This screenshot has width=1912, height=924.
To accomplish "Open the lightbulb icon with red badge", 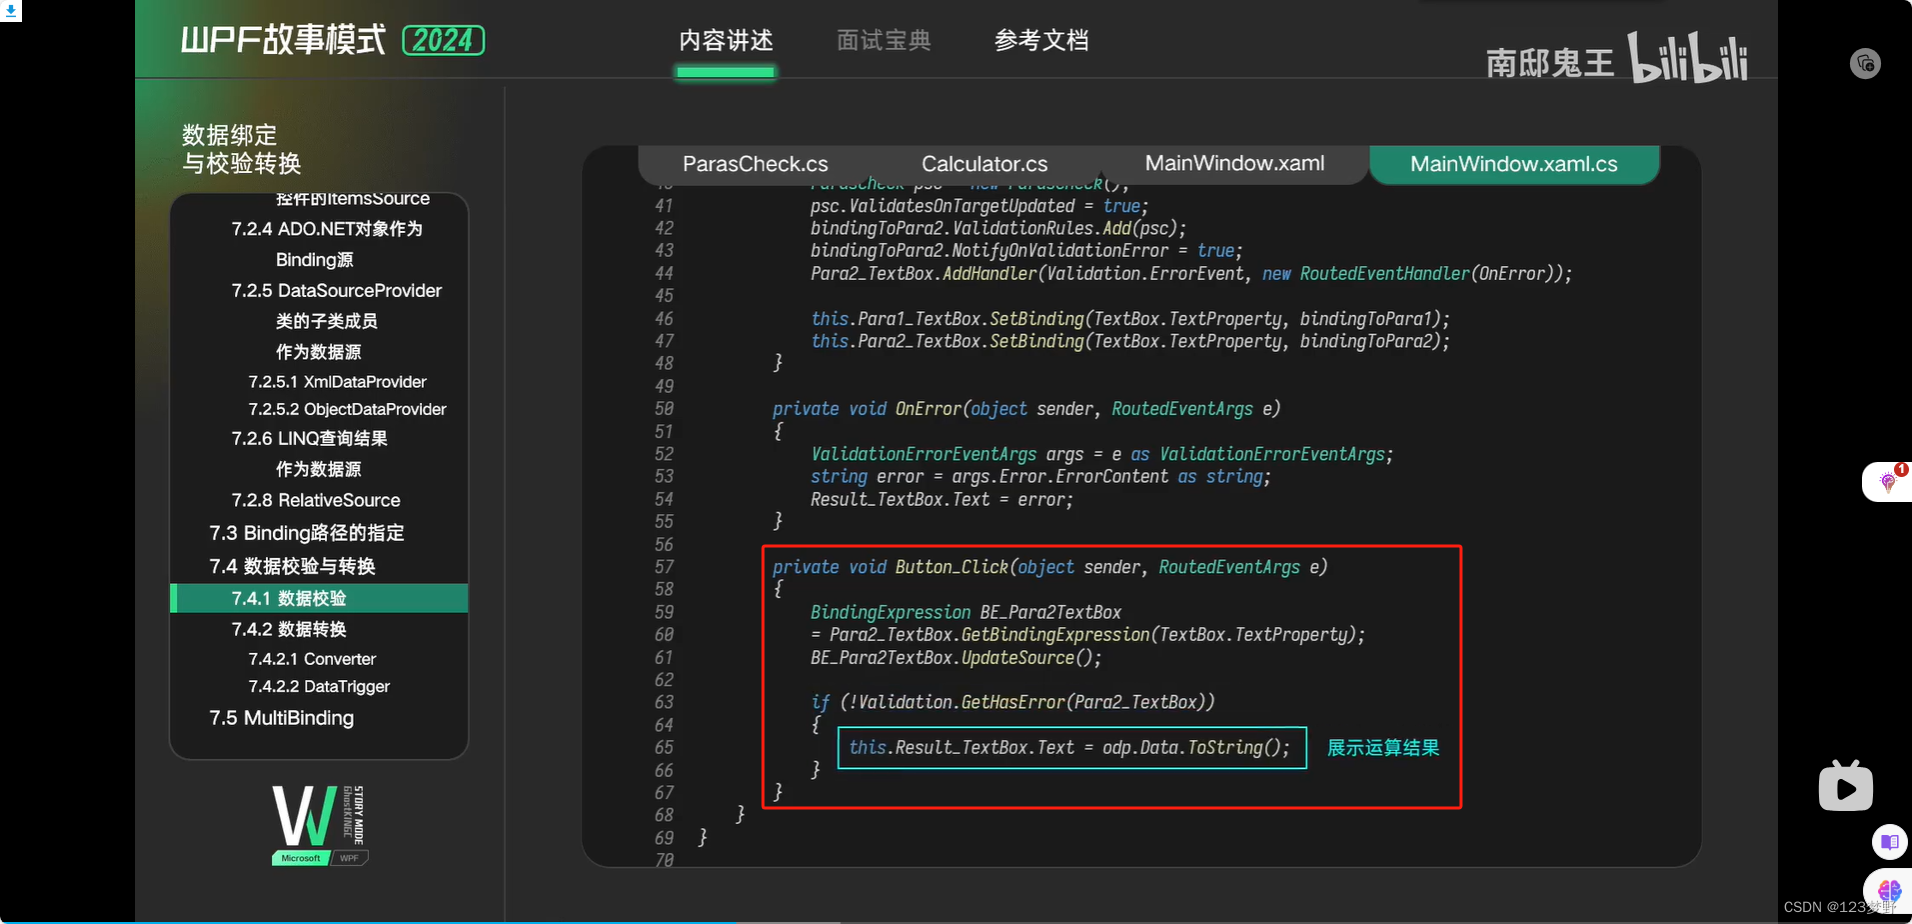I will tap(1888, 481).
